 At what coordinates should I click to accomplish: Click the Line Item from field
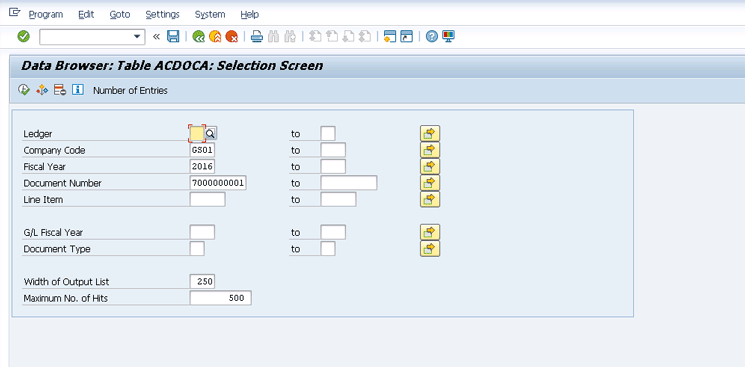point(207,199)
